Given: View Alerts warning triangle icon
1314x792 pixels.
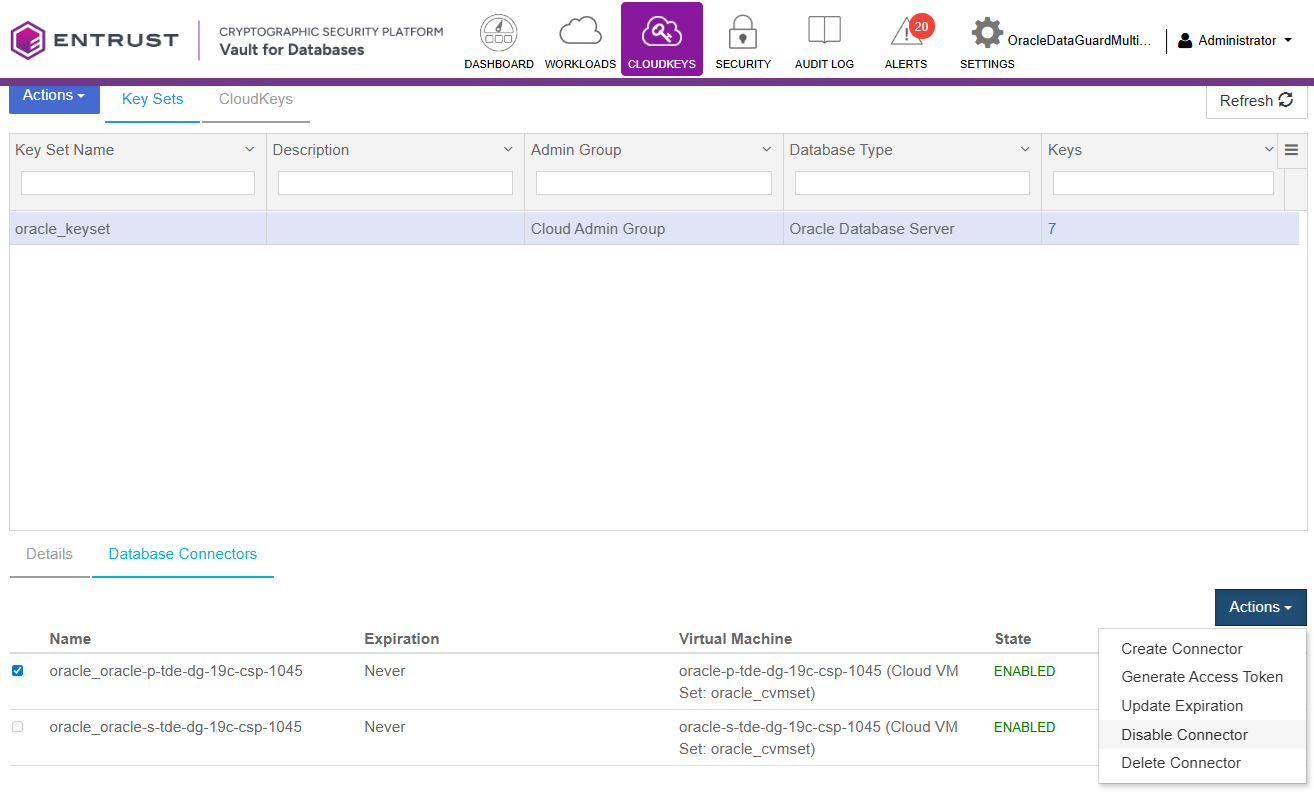Looking at the screenshot, I should pyautogui.click(x=905, y=33).
